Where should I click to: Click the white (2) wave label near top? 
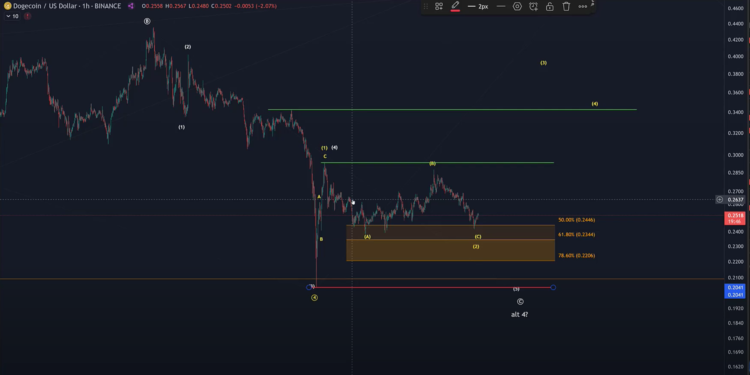coord(188,47)
